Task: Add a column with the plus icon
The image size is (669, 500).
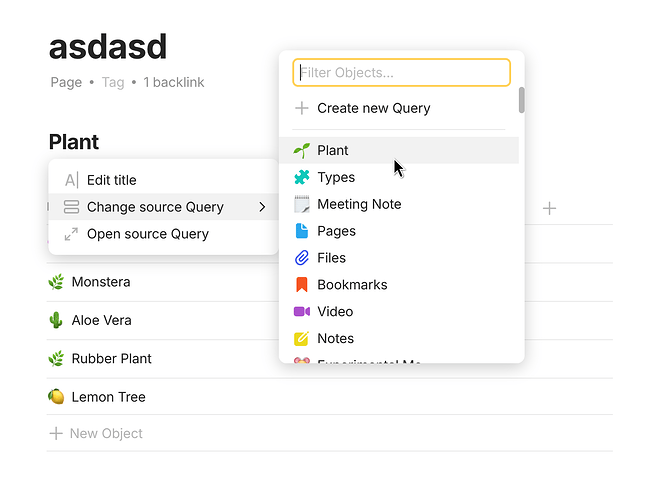Action: (x=550, y=209)
